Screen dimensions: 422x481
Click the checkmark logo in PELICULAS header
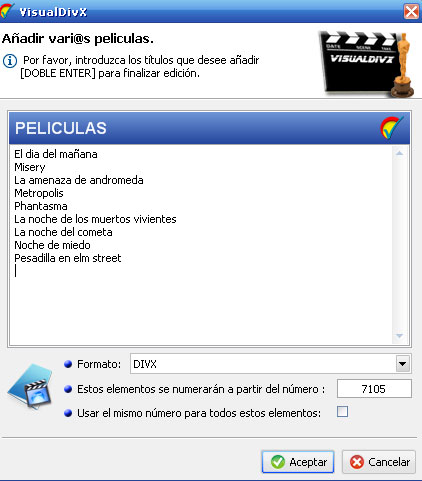tap(391, 128)
